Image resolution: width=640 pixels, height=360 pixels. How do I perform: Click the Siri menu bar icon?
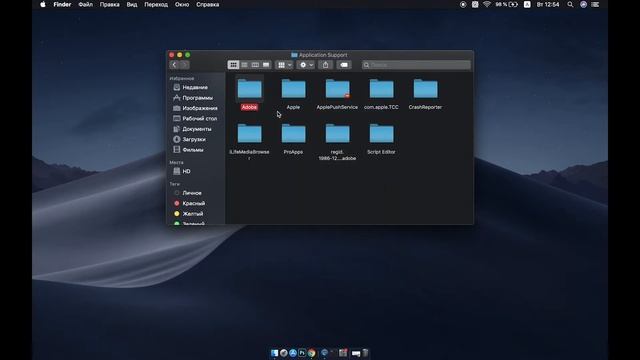(x=583, y=4)
